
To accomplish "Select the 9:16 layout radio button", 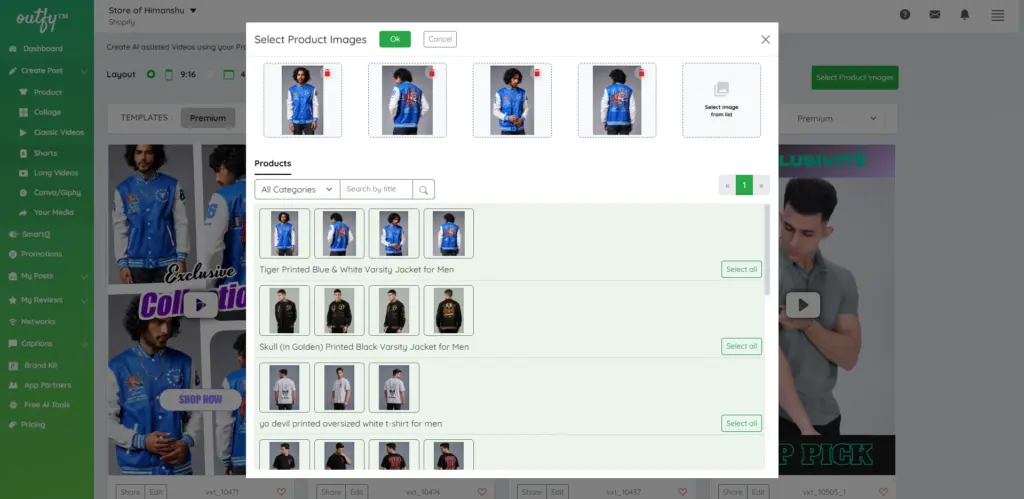I will [151, 74].
